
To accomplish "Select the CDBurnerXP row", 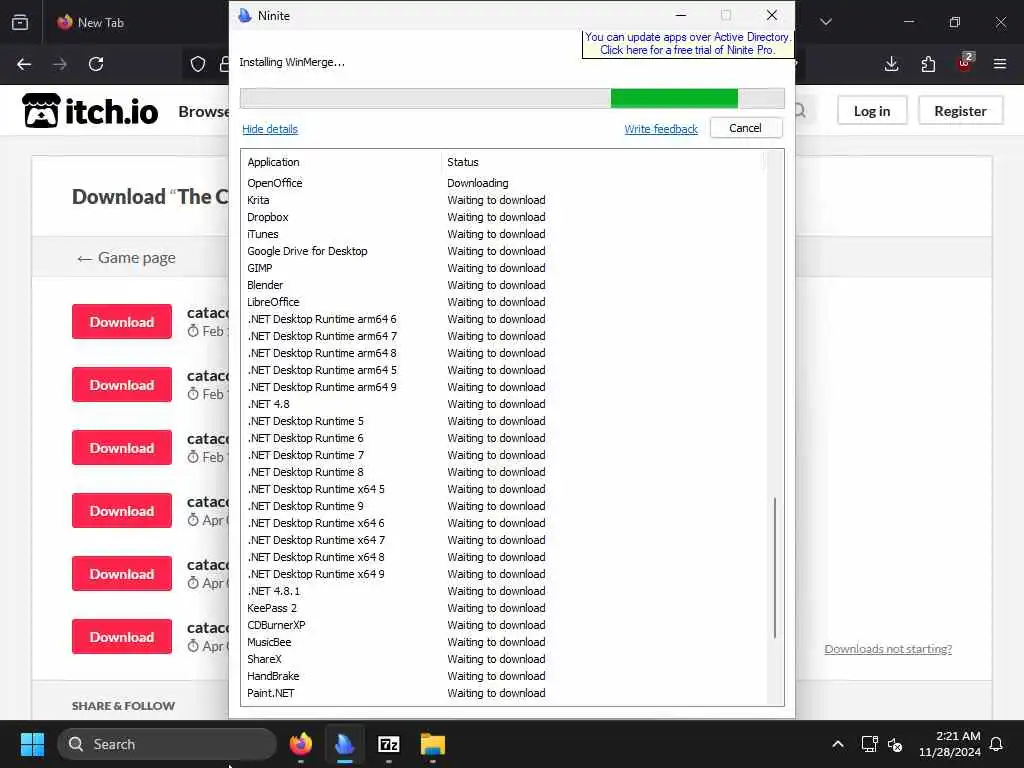I will point(503,625).
